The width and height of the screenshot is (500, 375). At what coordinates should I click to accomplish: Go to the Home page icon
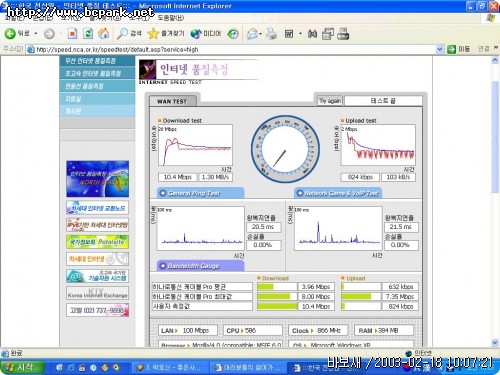click(104, 33)
